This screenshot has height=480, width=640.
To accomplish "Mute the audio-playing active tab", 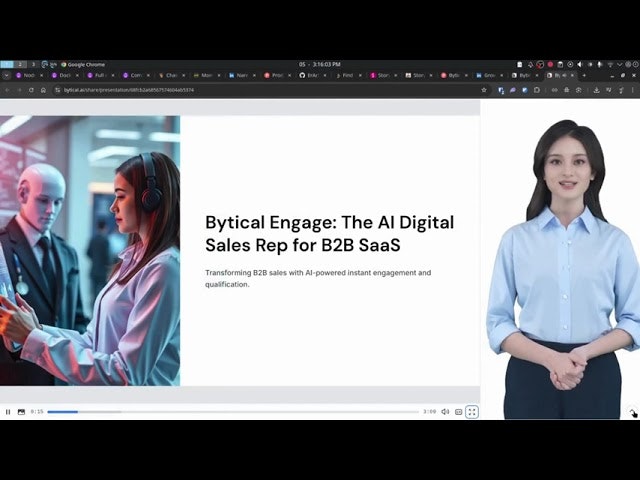I will click(x=564, y=76).
